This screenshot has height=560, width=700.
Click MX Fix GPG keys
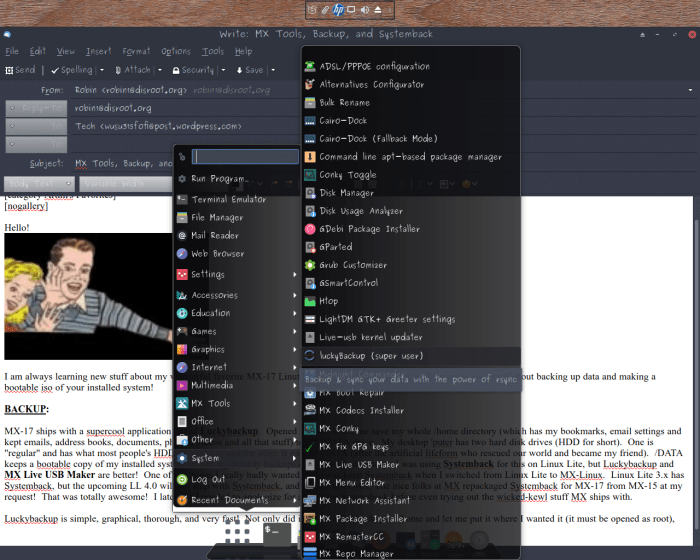coord(411,447)
